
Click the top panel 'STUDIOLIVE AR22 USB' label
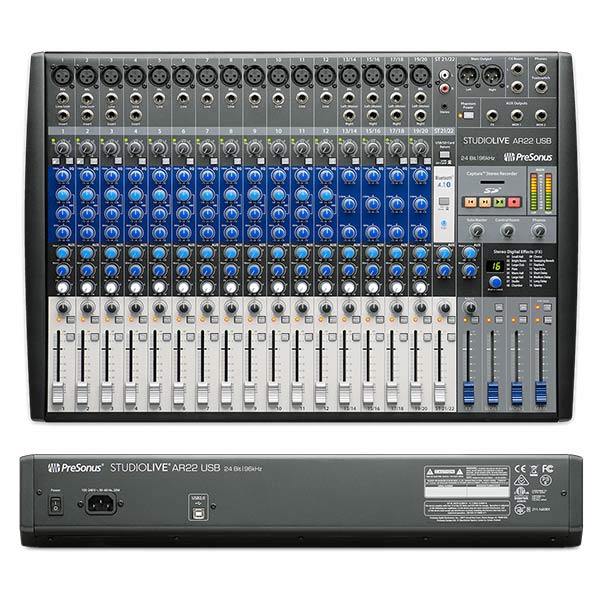[507, 141]
